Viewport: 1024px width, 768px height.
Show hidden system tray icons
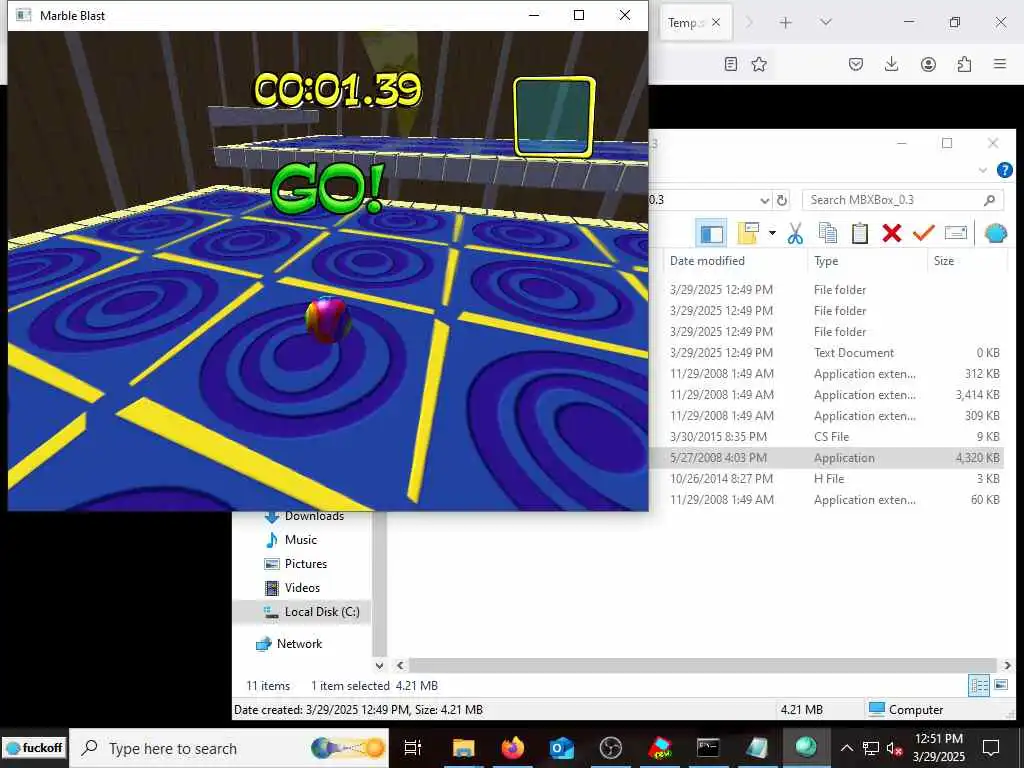click(x=846, y=748)
